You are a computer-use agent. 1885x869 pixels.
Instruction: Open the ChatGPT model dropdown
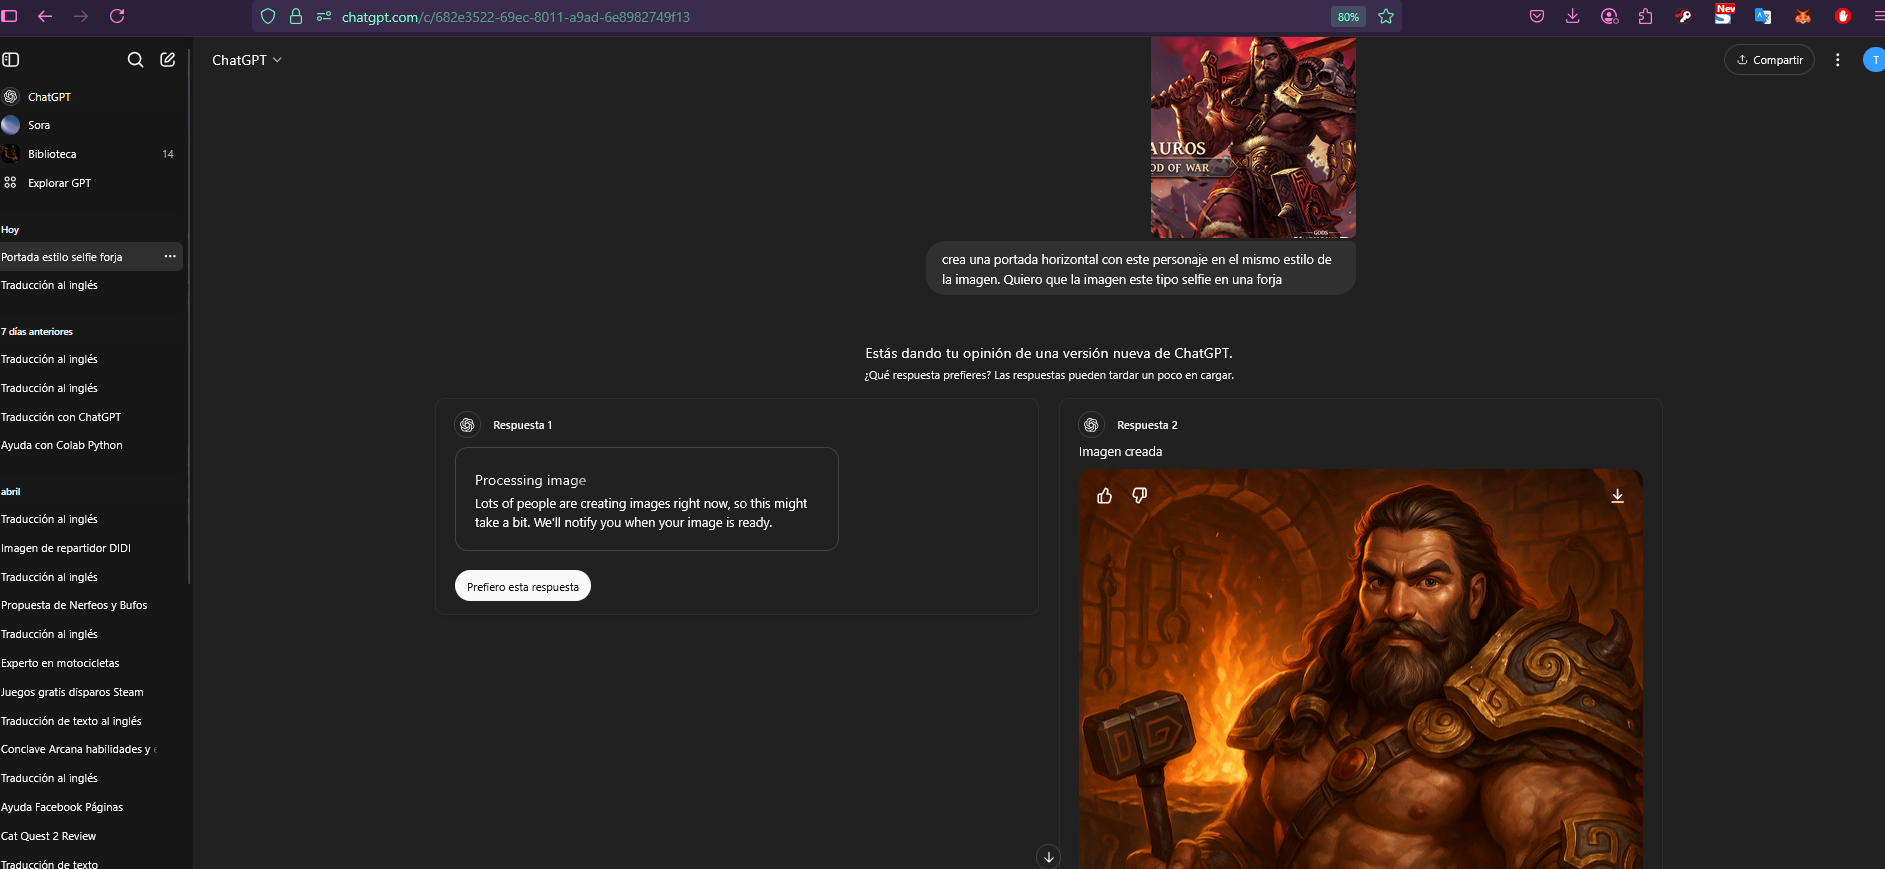coord(247,60)
